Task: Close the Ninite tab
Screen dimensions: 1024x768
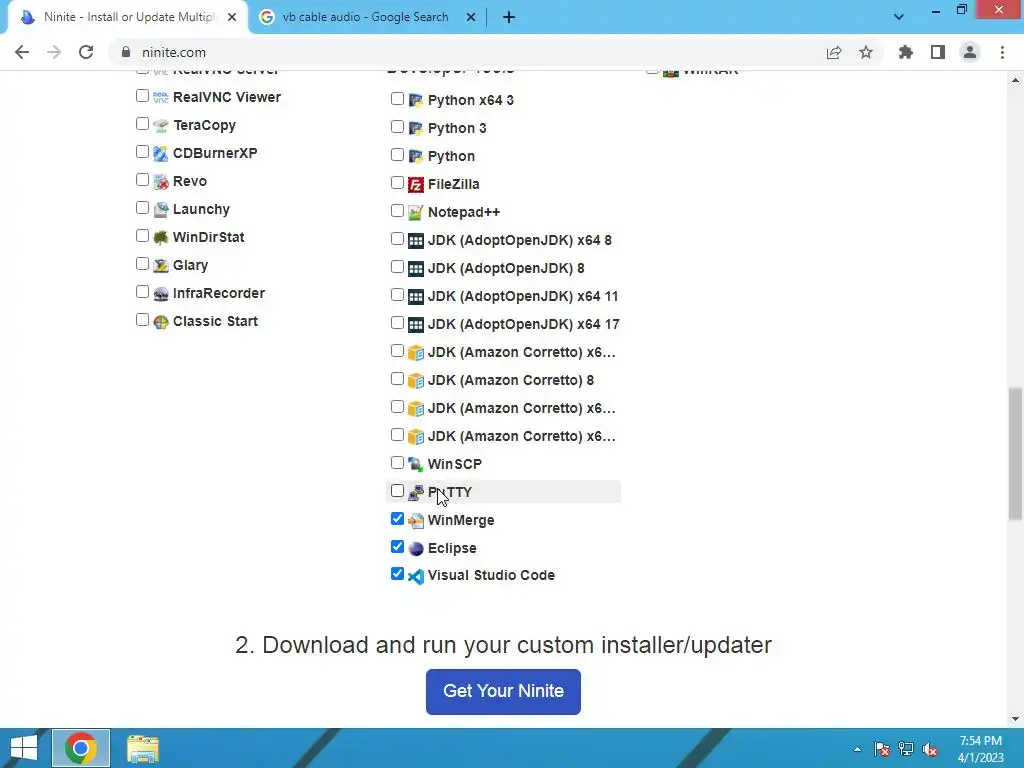Action: [232, 17]
